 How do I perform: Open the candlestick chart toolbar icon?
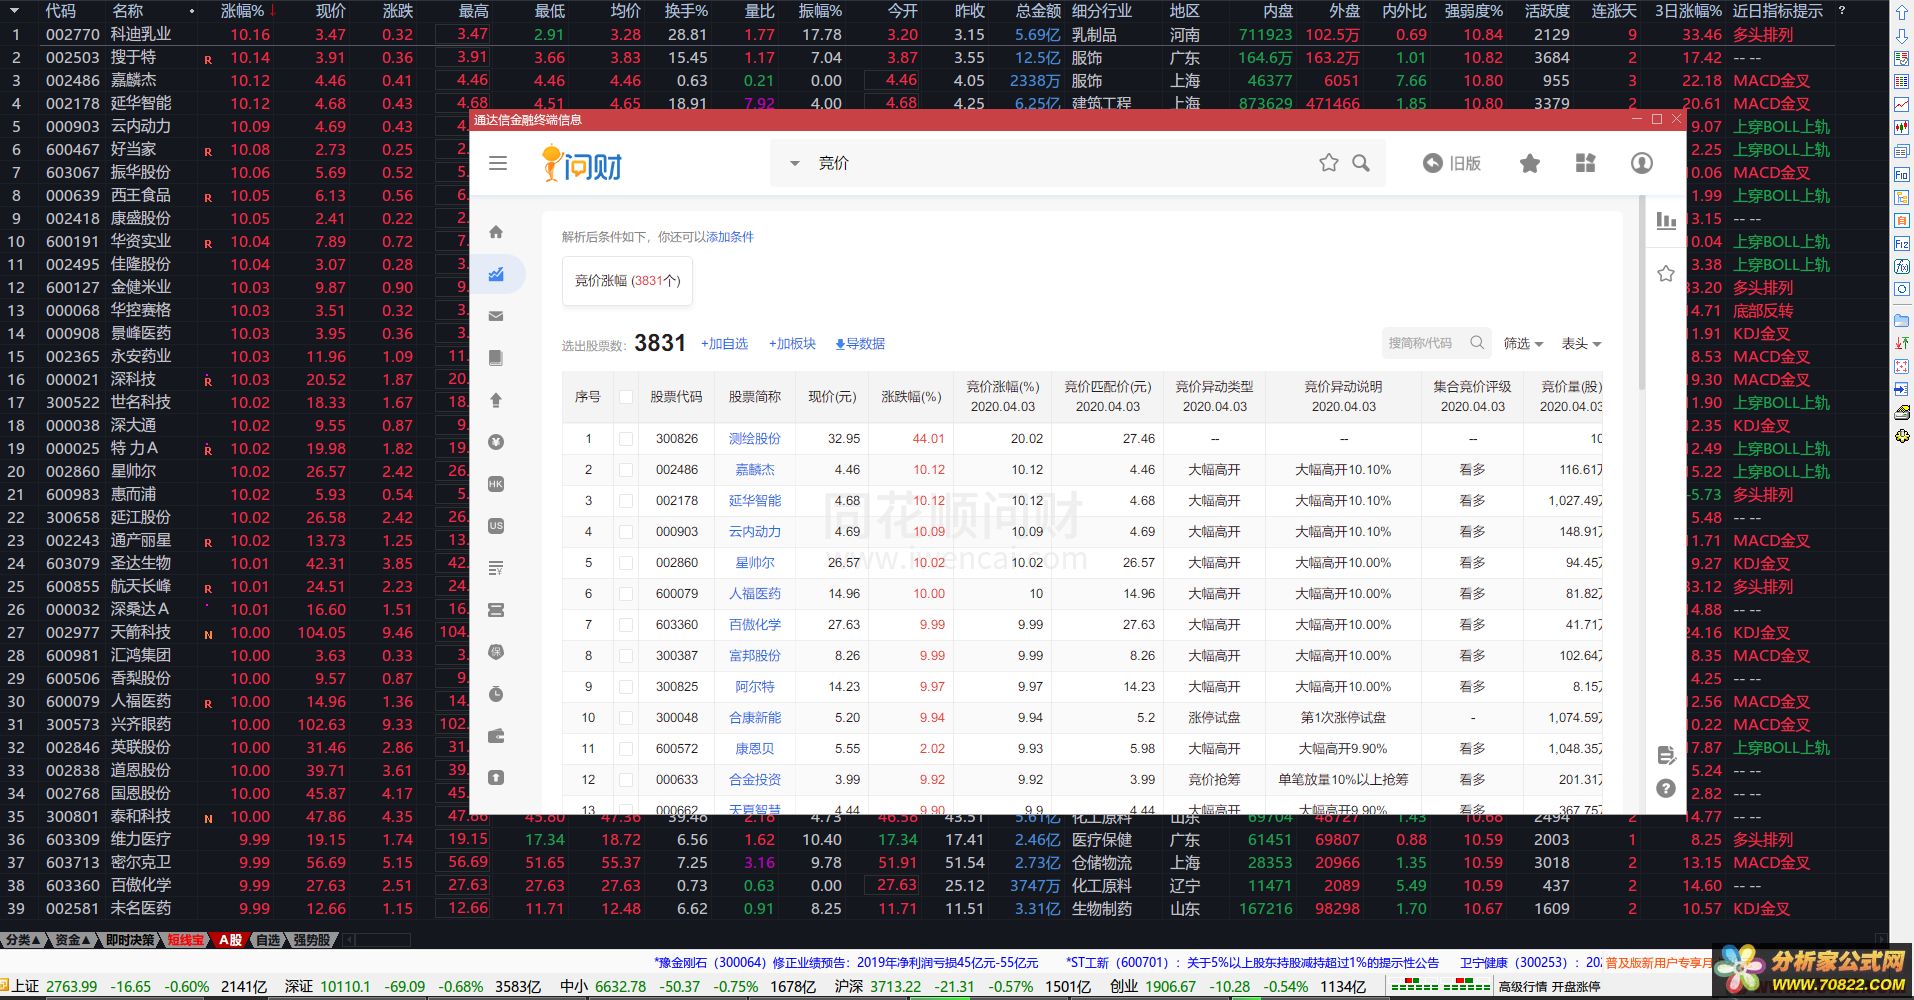pyautogui.click(x=1902, y=127)
